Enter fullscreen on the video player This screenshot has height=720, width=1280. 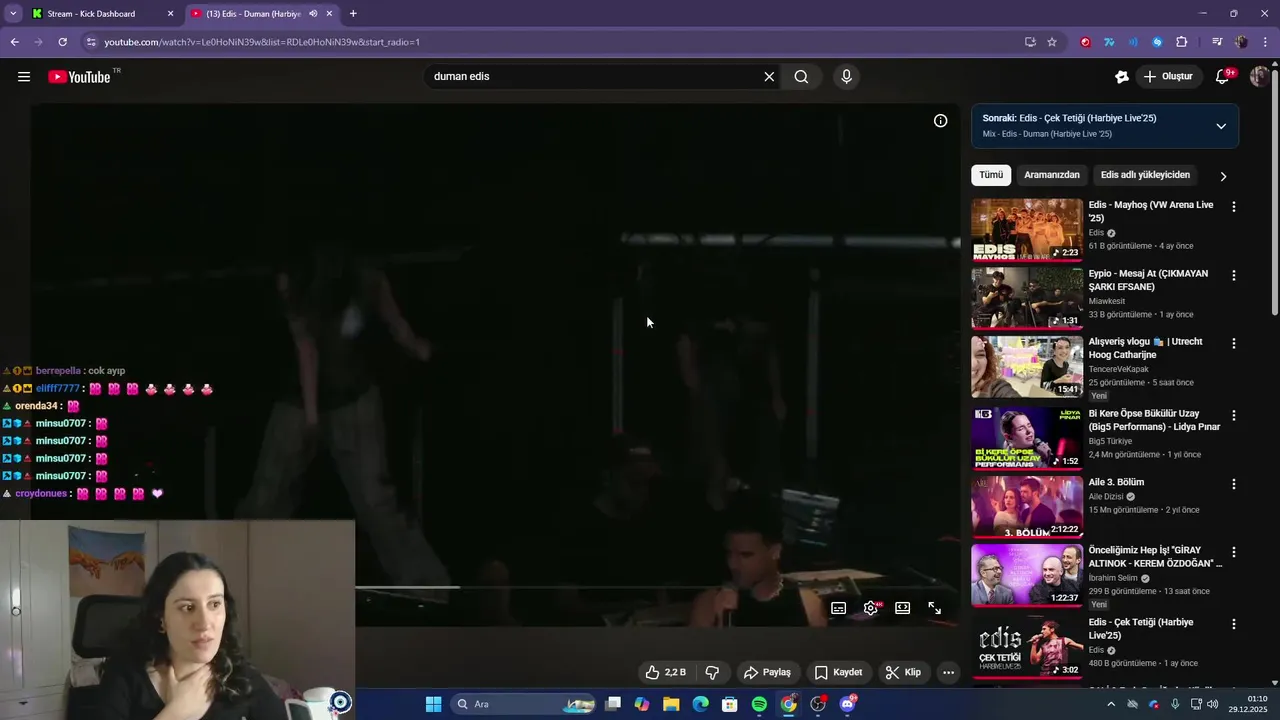pos(935,608)
